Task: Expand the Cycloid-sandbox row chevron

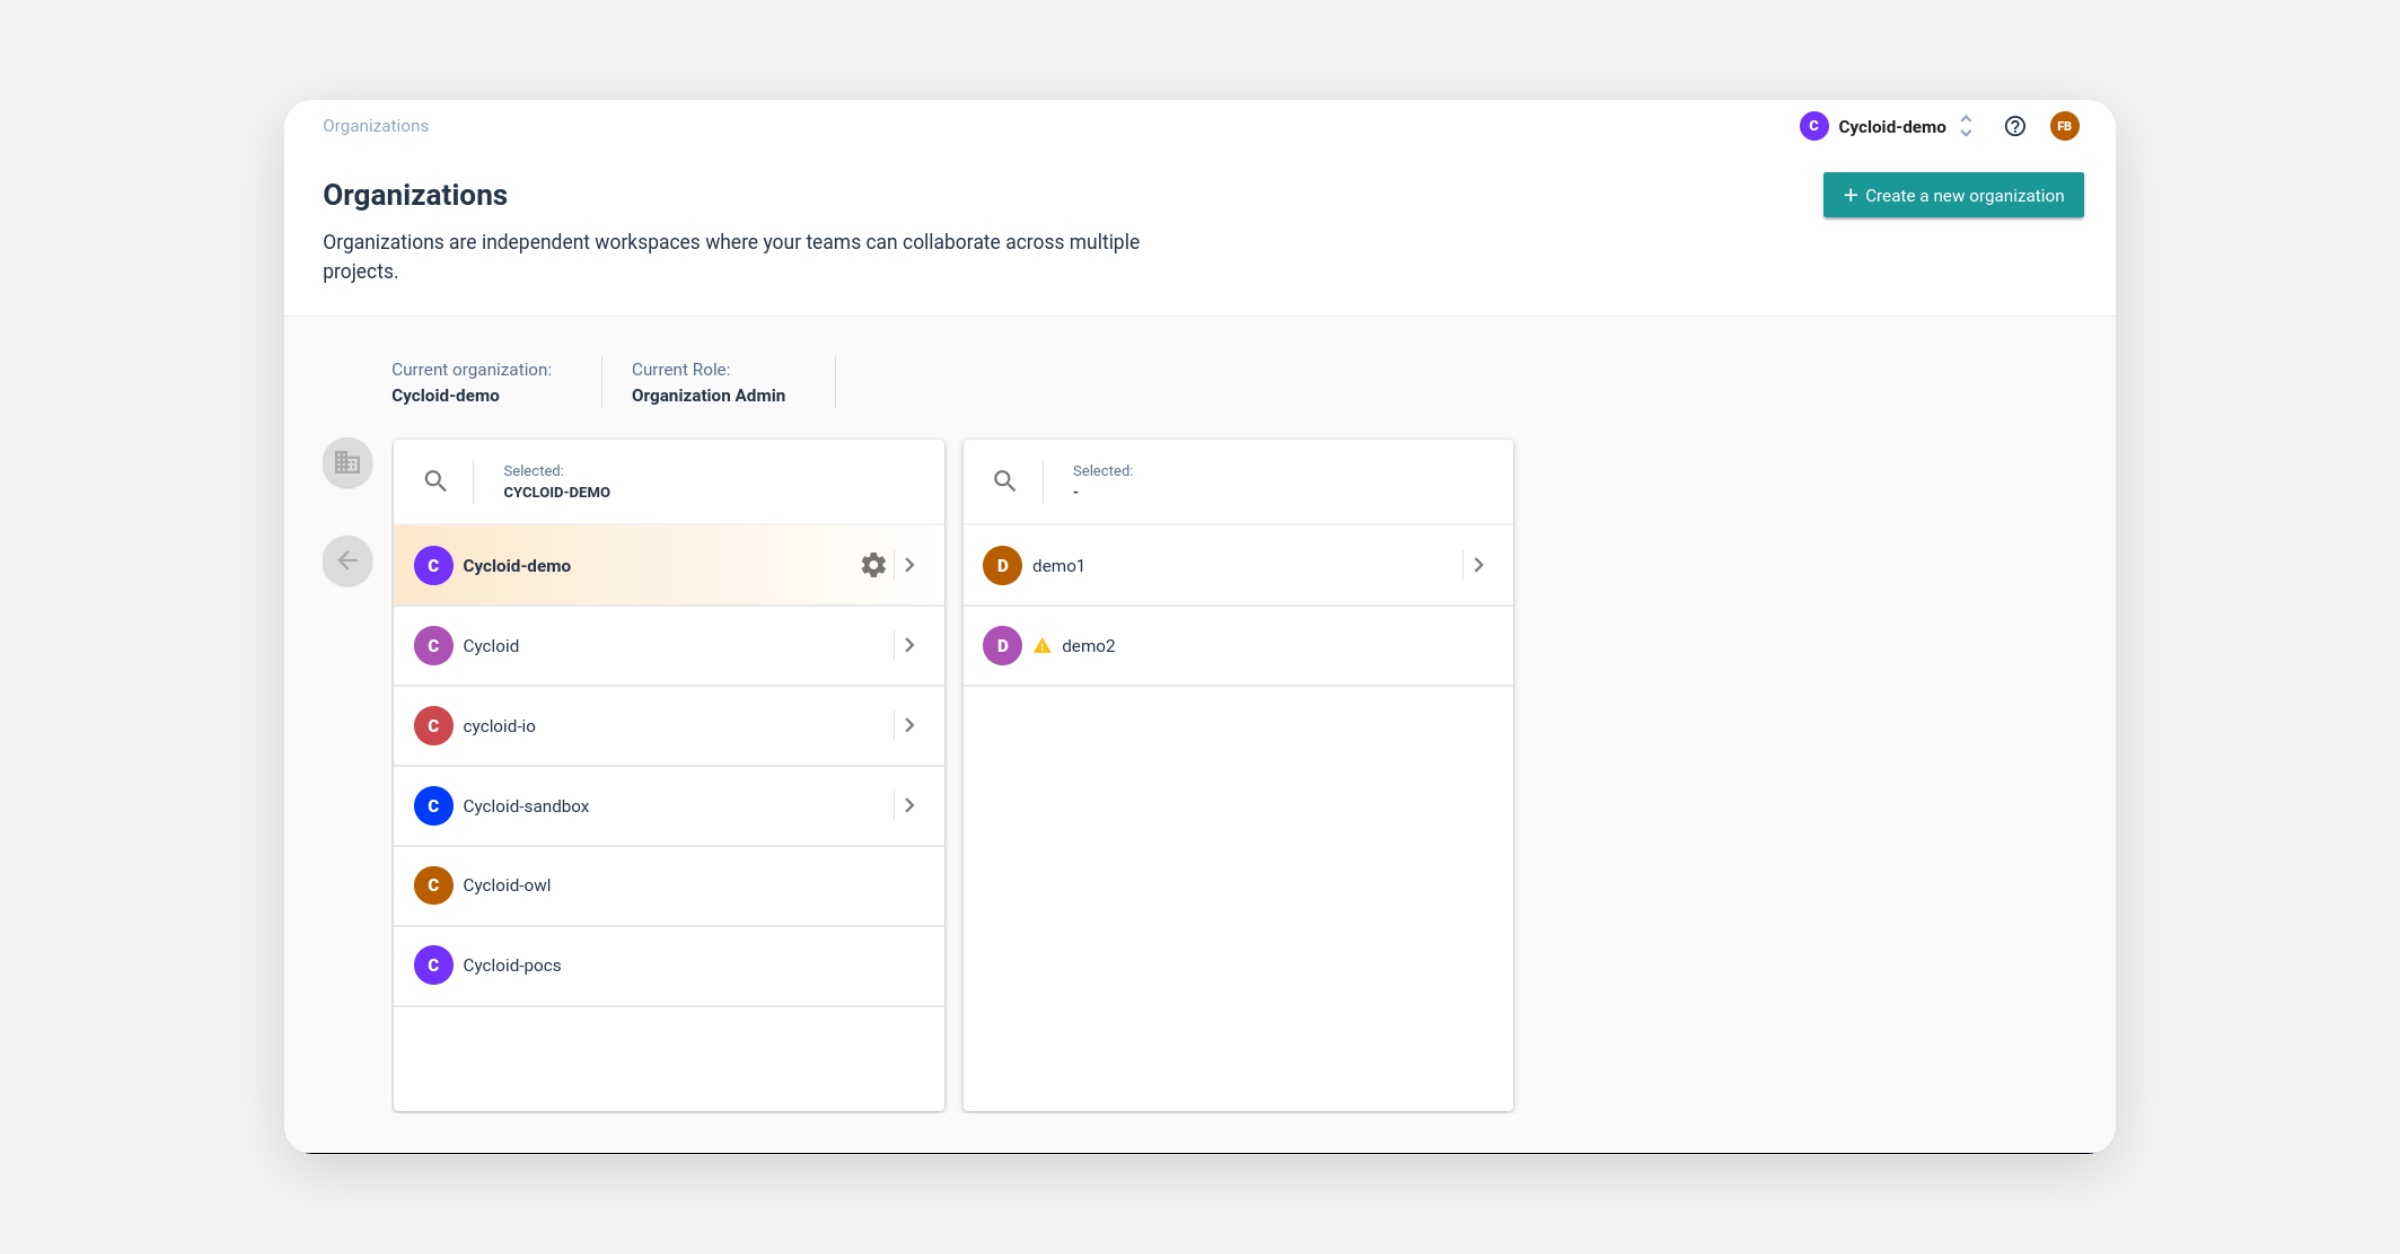Action: click(910, 805)
